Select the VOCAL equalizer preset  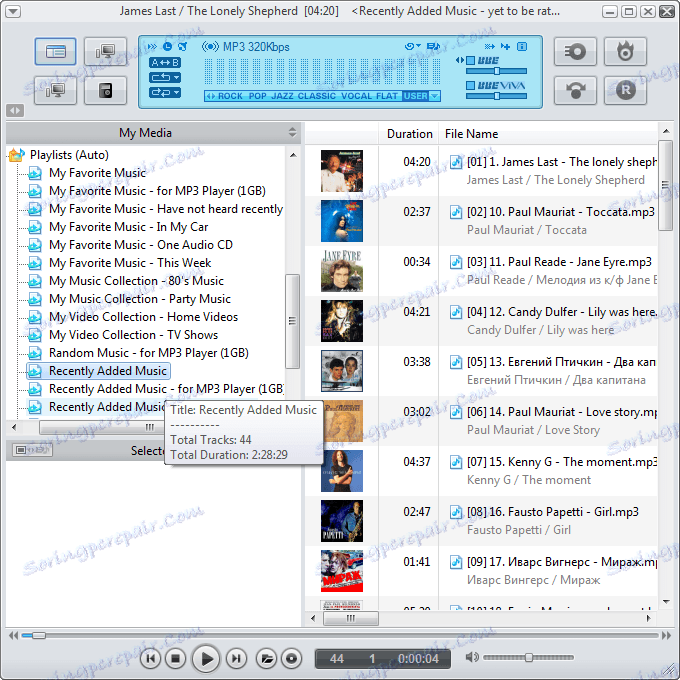(356, 96)
